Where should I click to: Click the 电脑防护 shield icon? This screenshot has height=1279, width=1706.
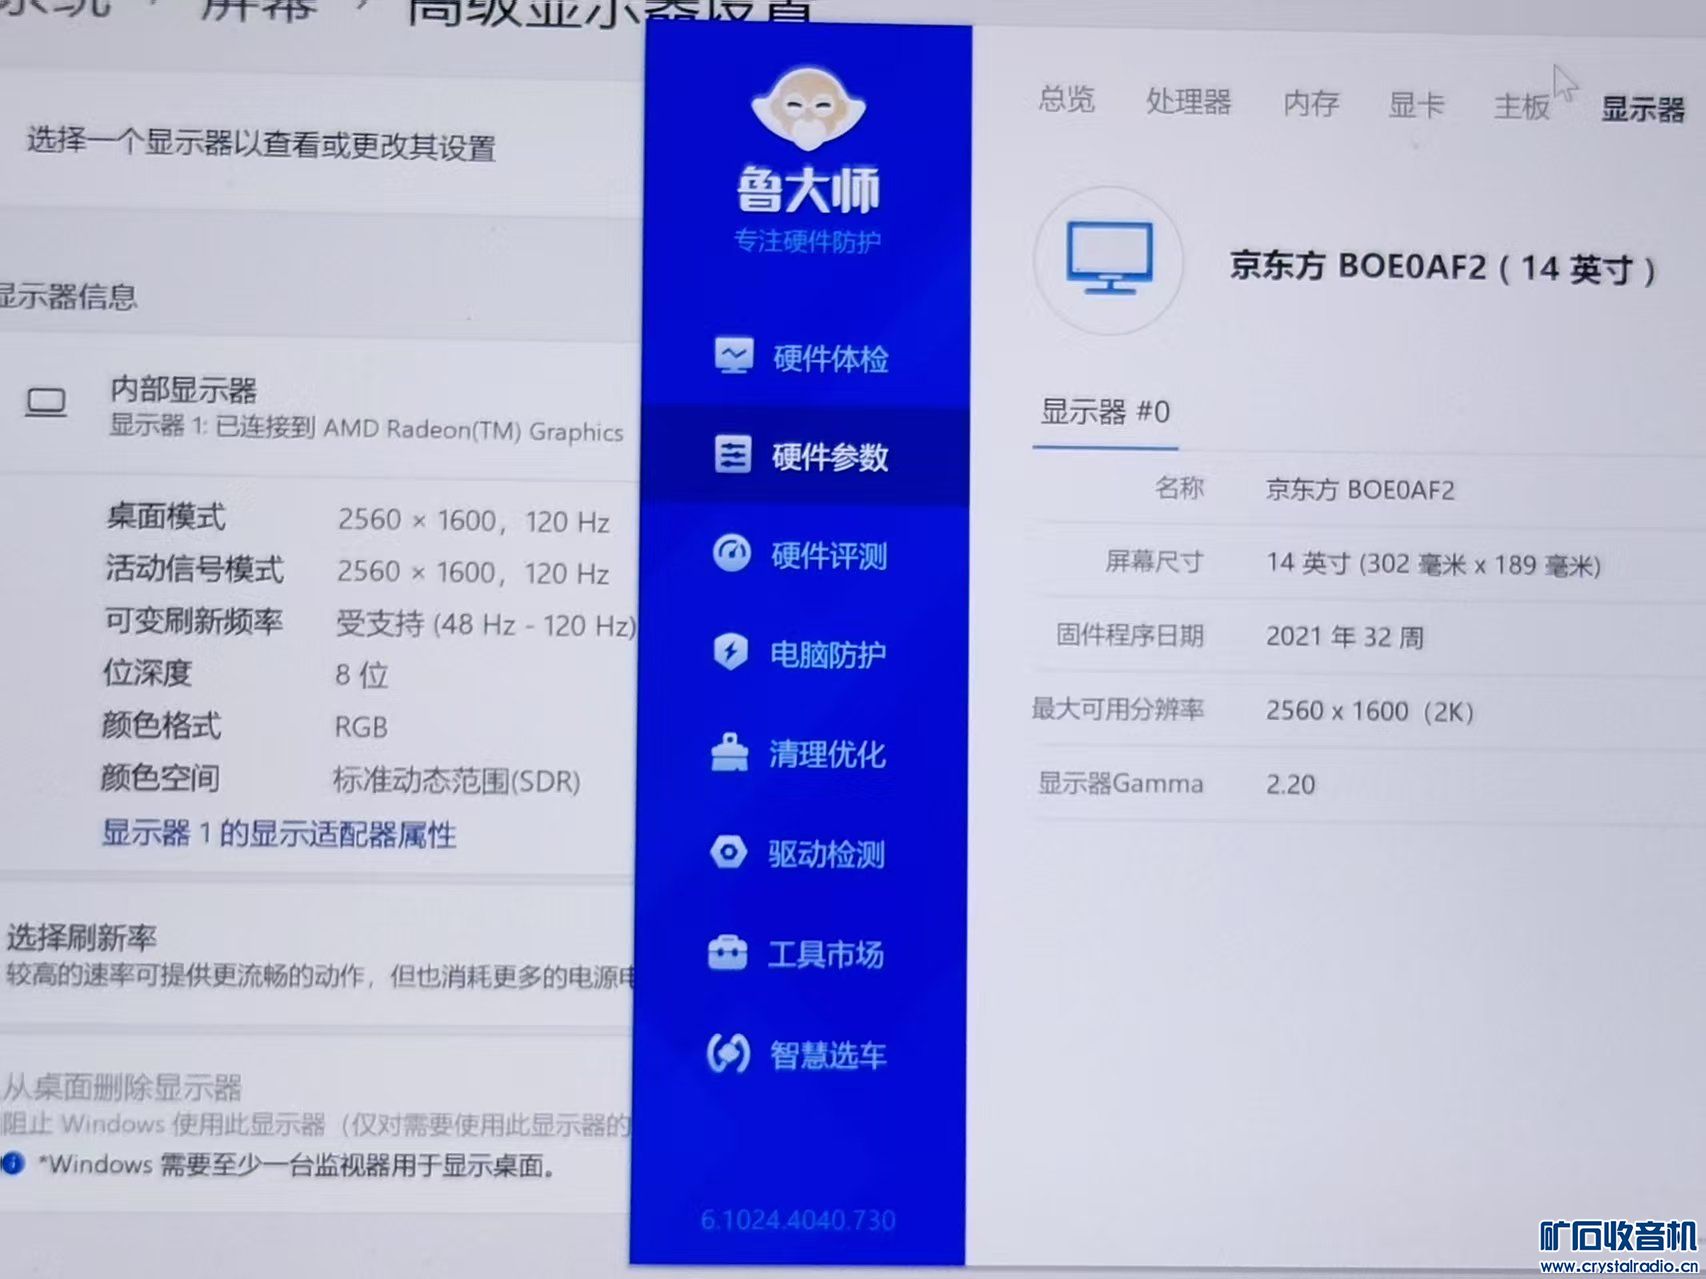(731, 652)
